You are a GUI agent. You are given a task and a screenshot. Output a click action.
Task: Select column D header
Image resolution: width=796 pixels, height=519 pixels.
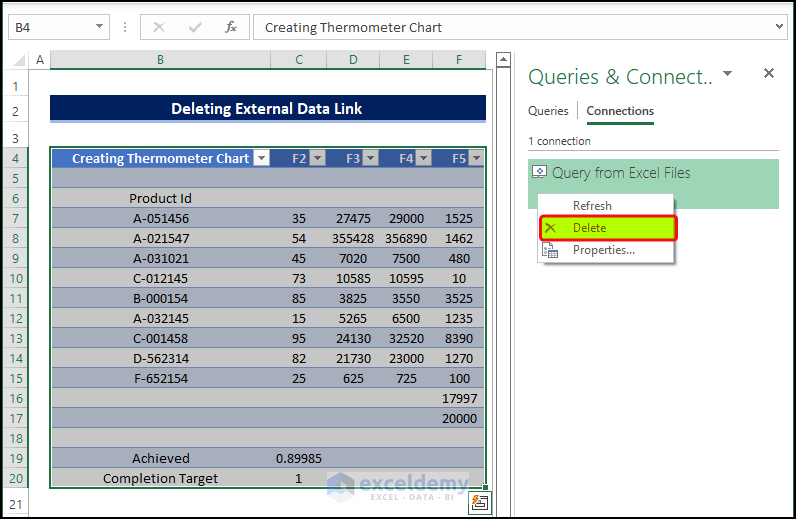353,61
